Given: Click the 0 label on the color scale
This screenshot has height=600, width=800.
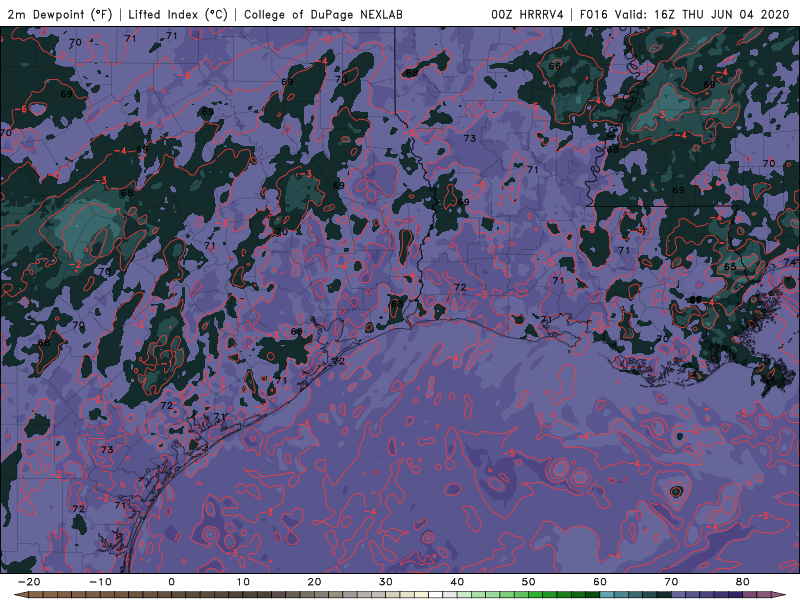Looking at the screenshot, I should point(171,582).
